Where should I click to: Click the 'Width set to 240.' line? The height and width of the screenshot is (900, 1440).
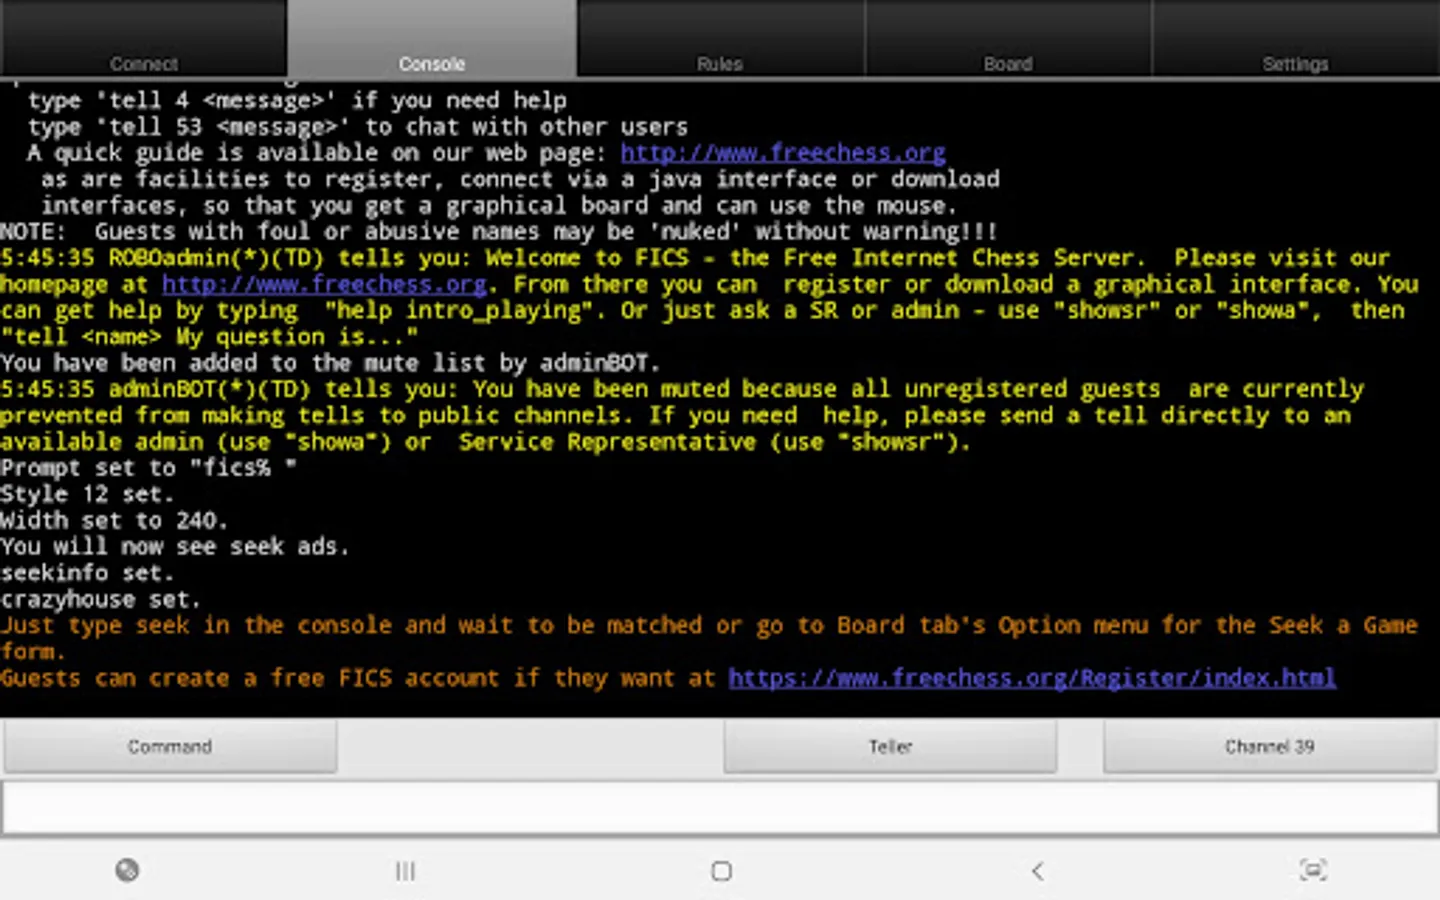tap(114, 521)
